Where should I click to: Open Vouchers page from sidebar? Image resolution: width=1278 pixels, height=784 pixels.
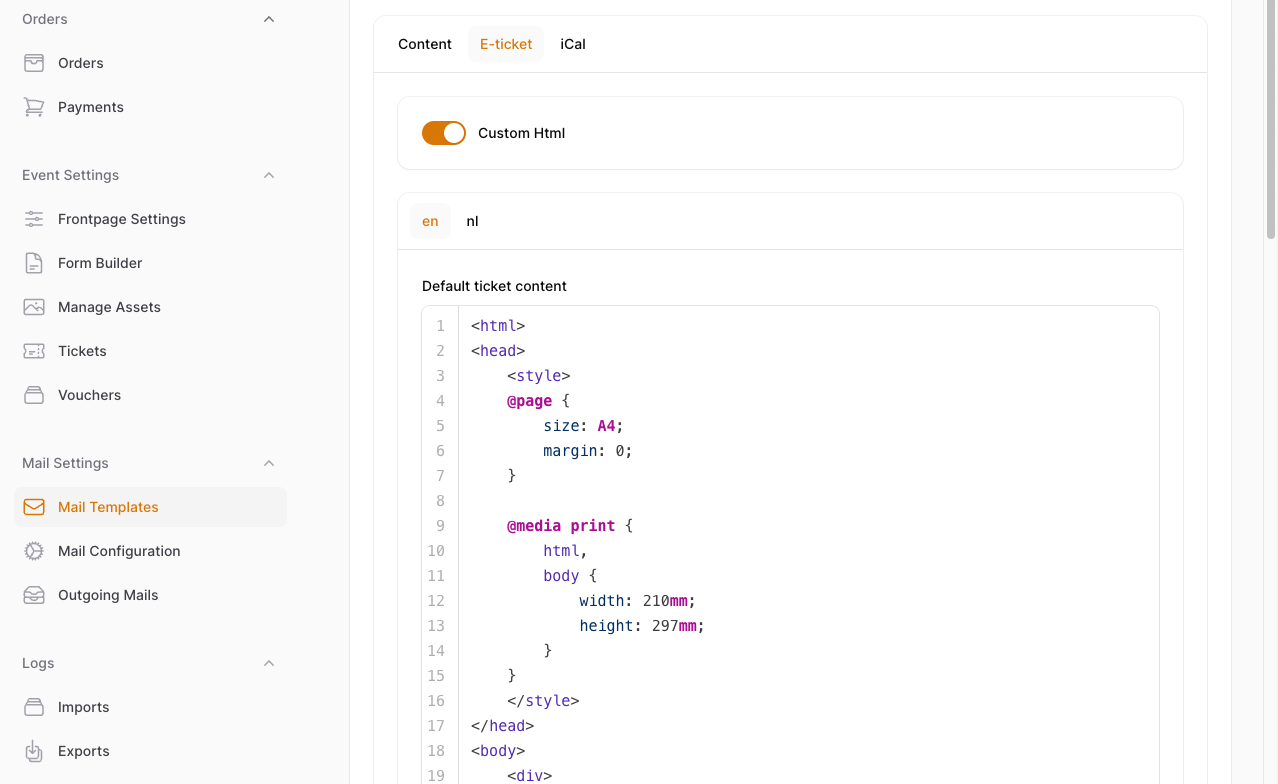click(89, 395)
